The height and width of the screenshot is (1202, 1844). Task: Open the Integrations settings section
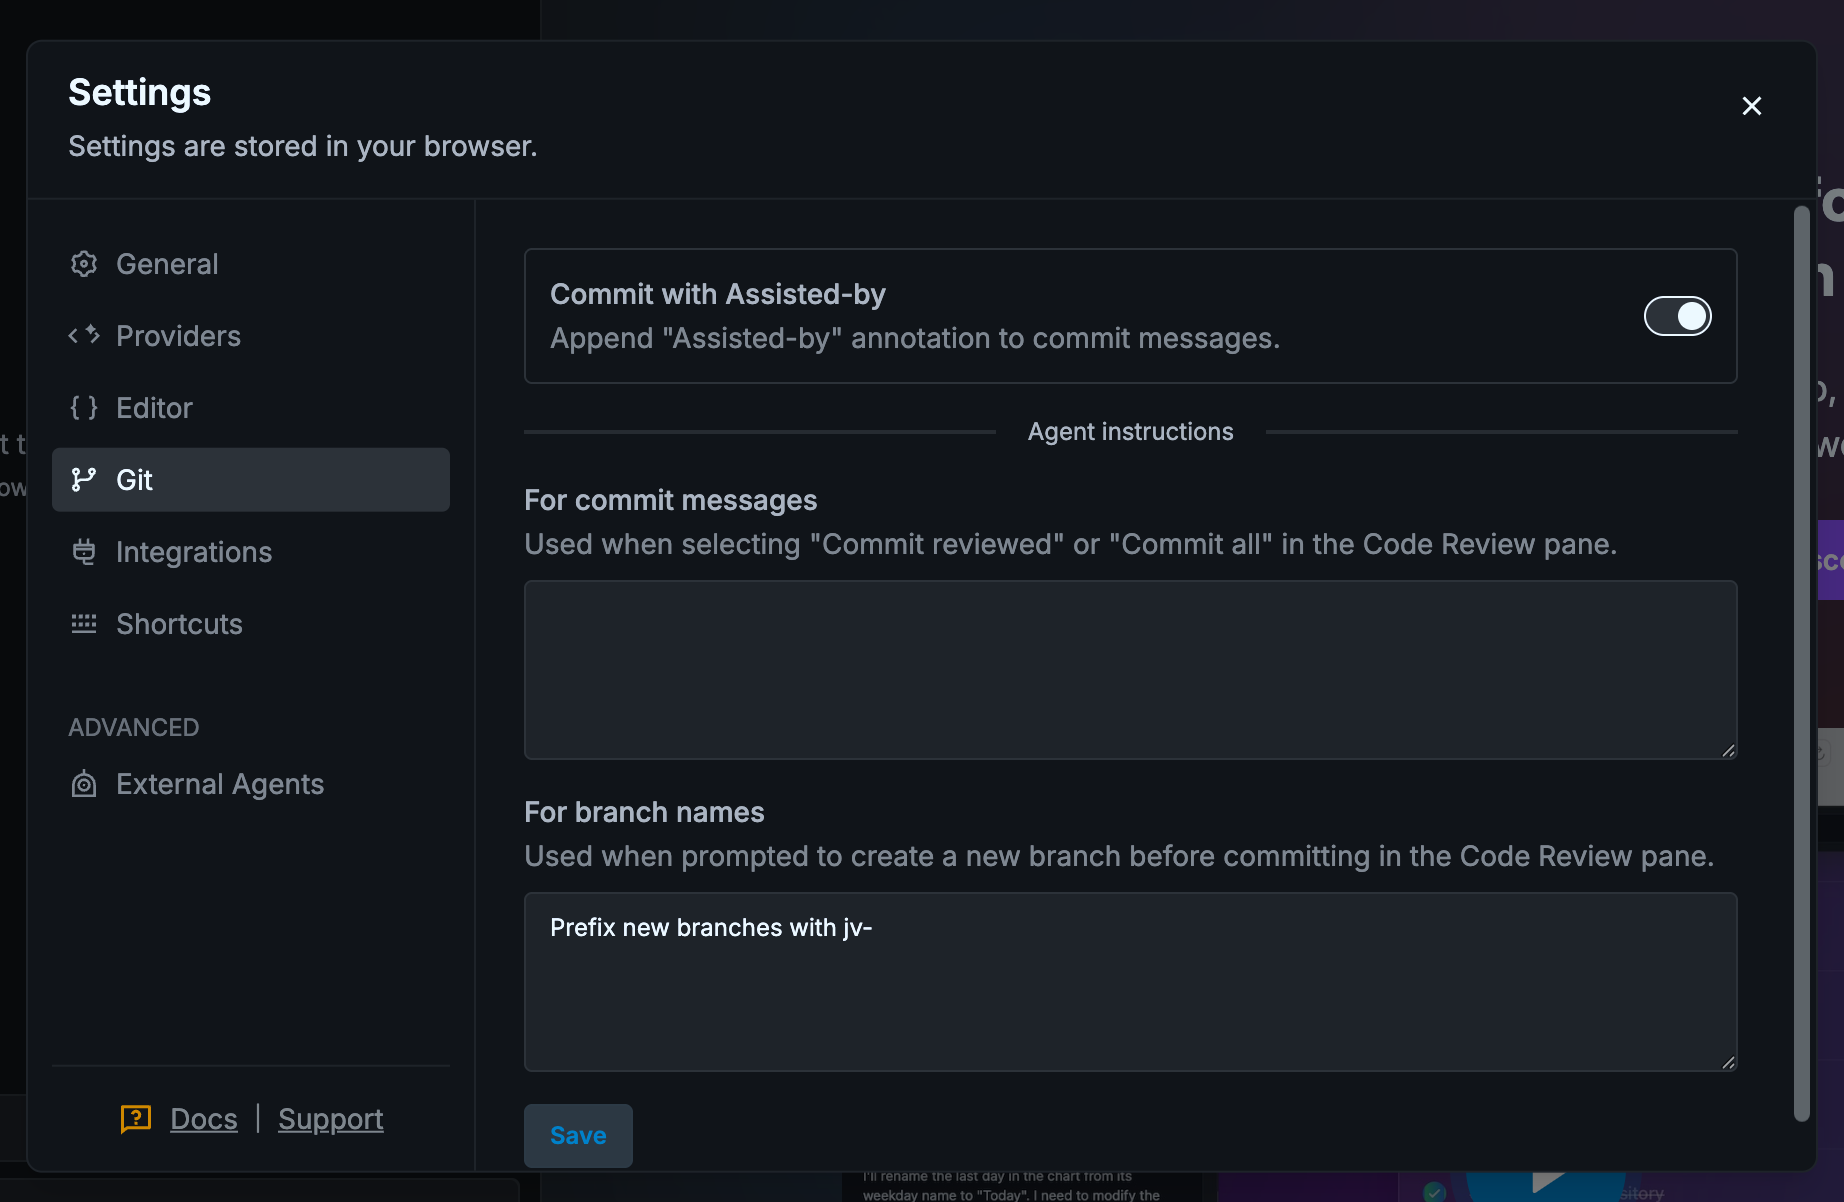[251, 552]
